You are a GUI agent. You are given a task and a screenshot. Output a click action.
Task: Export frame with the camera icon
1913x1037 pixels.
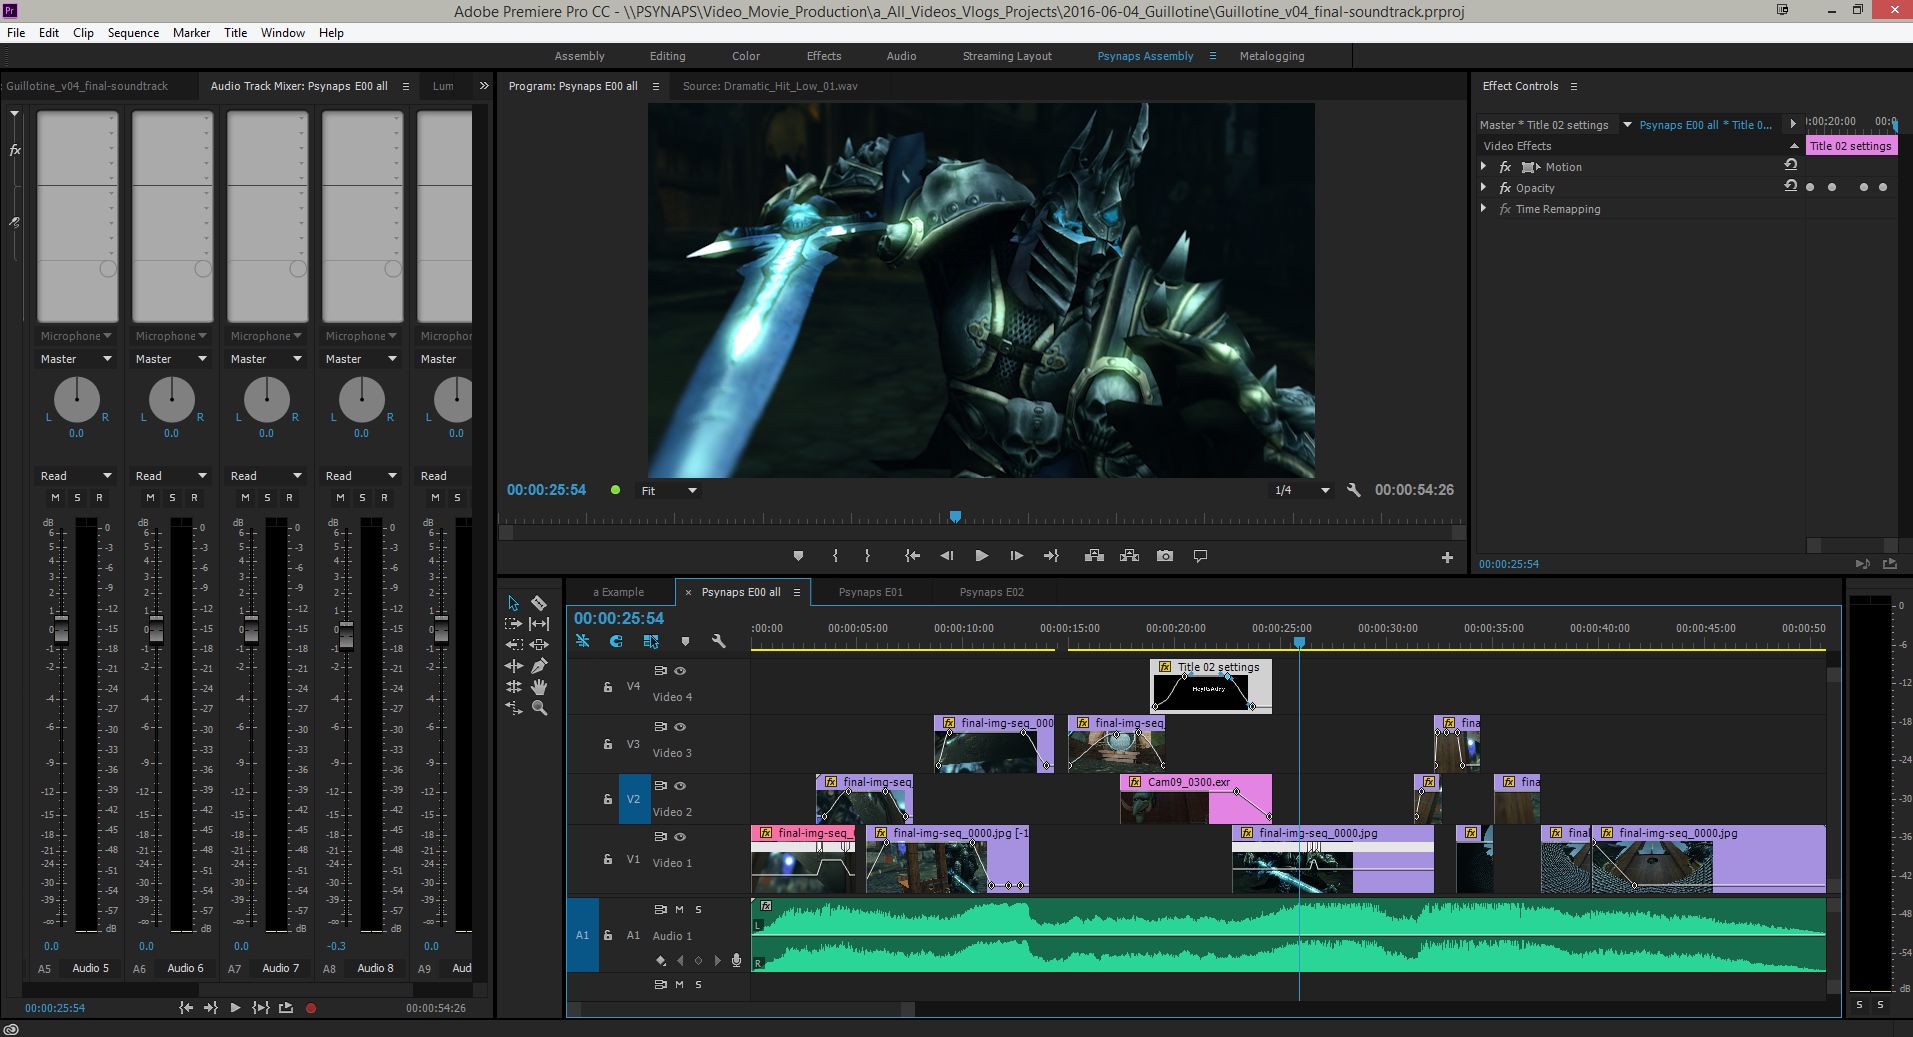pyautogui.click(x=1165, y=556)
